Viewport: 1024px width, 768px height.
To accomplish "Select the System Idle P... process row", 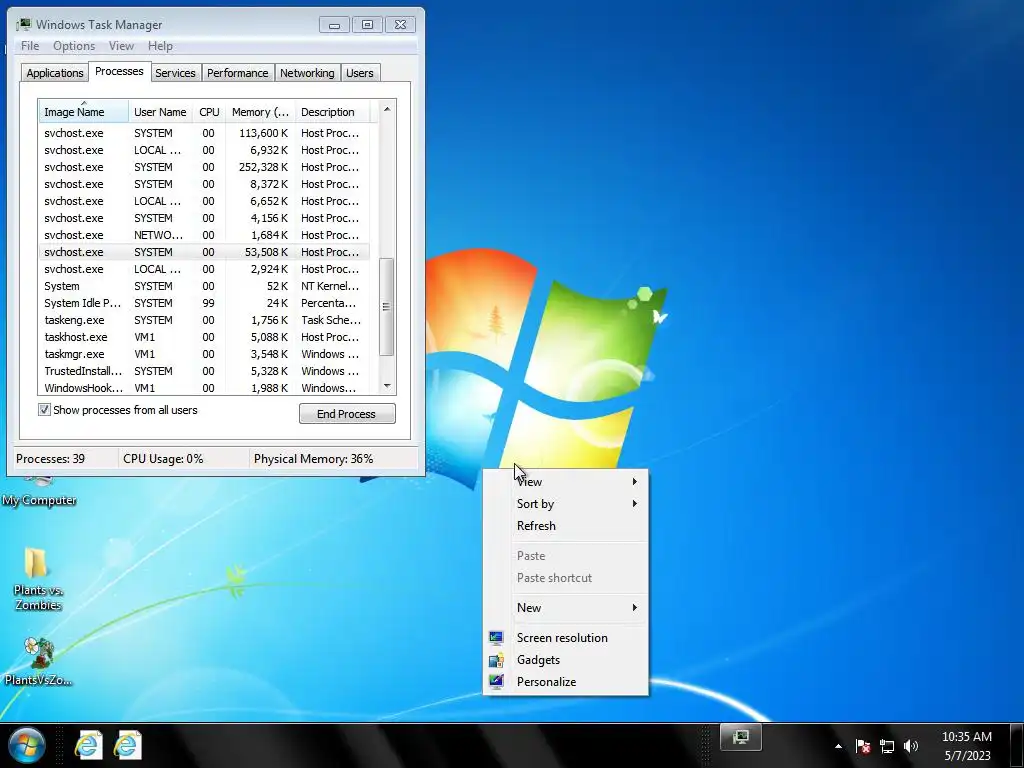I will click(204, 303).
